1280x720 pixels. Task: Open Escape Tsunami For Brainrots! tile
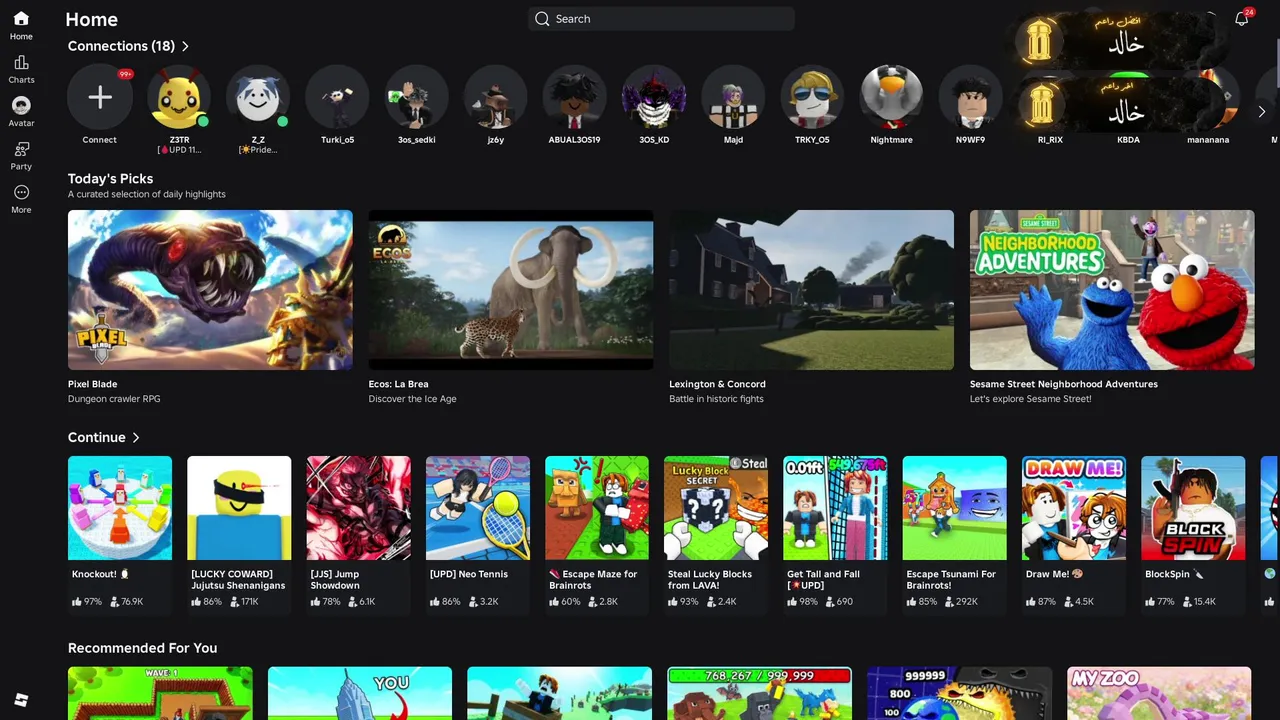coord(955,508)
